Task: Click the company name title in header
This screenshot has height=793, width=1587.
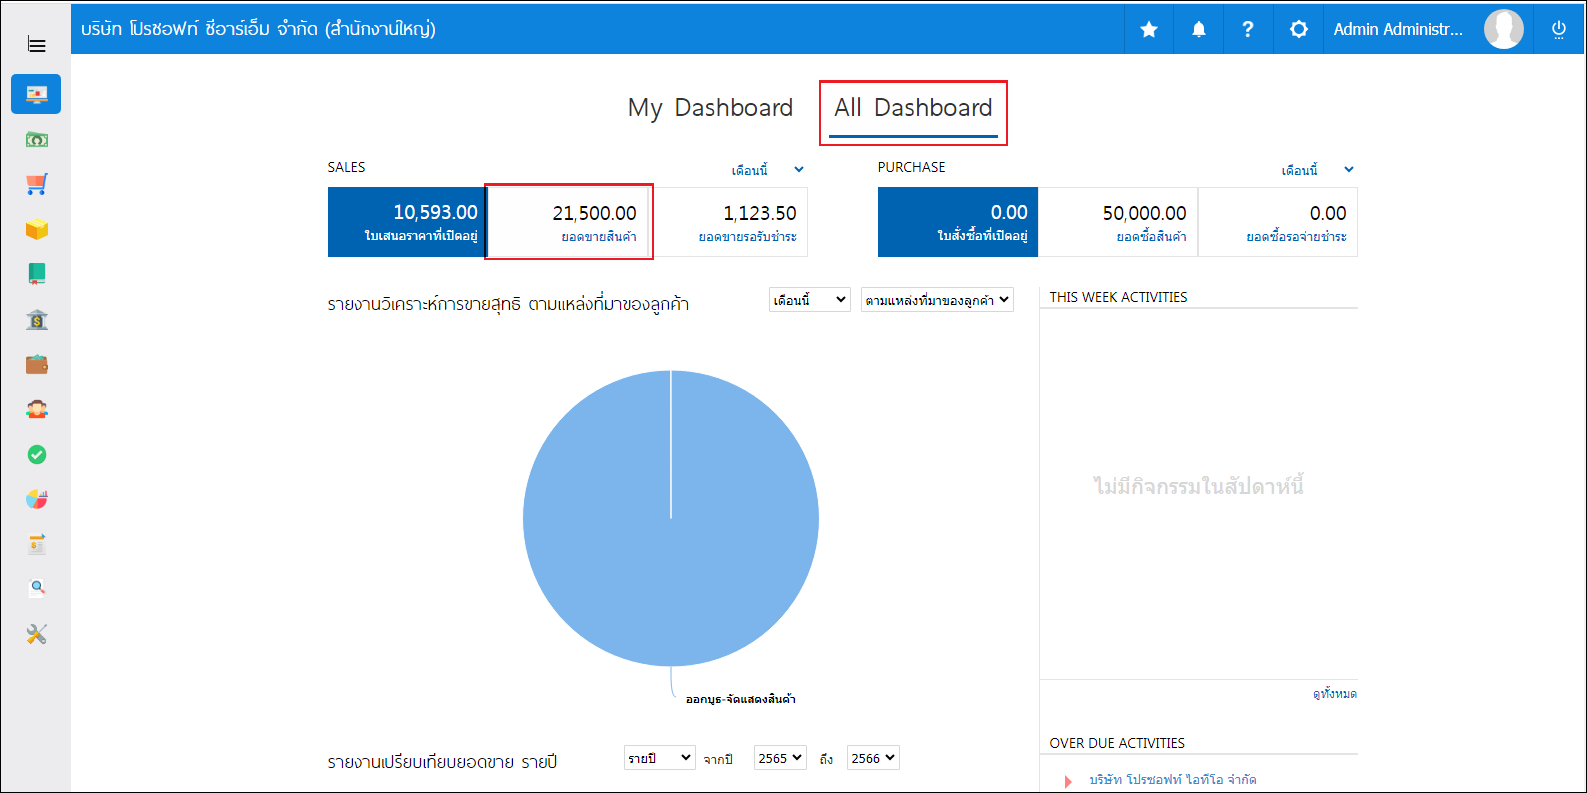Action: tap(258, 29)
